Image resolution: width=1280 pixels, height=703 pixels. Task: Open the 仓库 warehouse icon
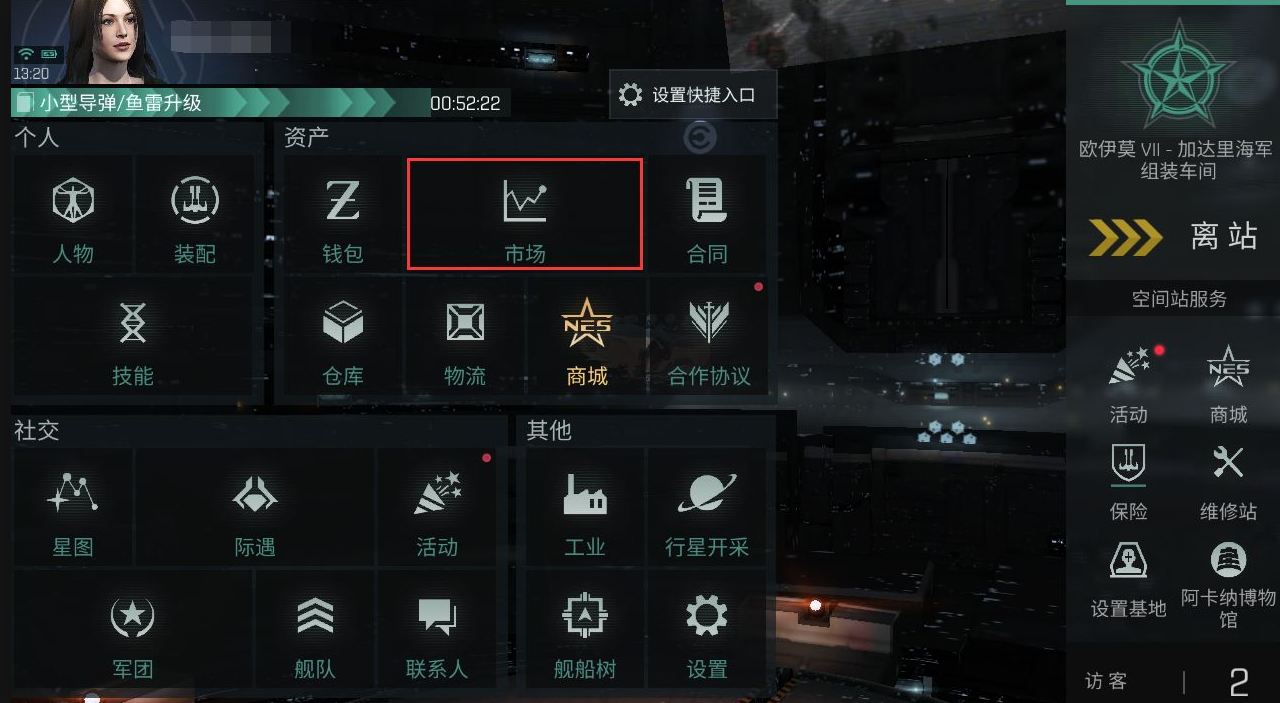pyautogui.click(x=343, y=336)
